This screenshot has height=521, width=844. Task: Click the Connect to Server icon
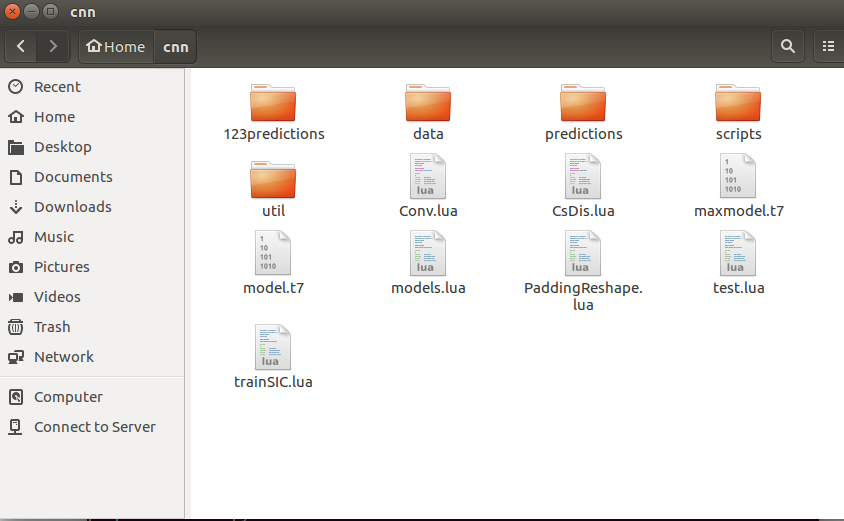pos(16,427)
